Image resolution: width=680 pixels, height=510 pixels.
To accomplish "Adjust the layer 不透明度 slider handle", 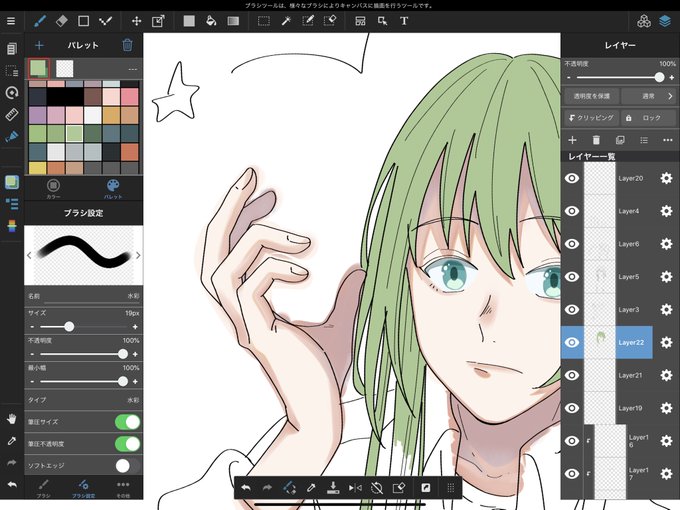I will pyautogui.click(x=659, y=77).
